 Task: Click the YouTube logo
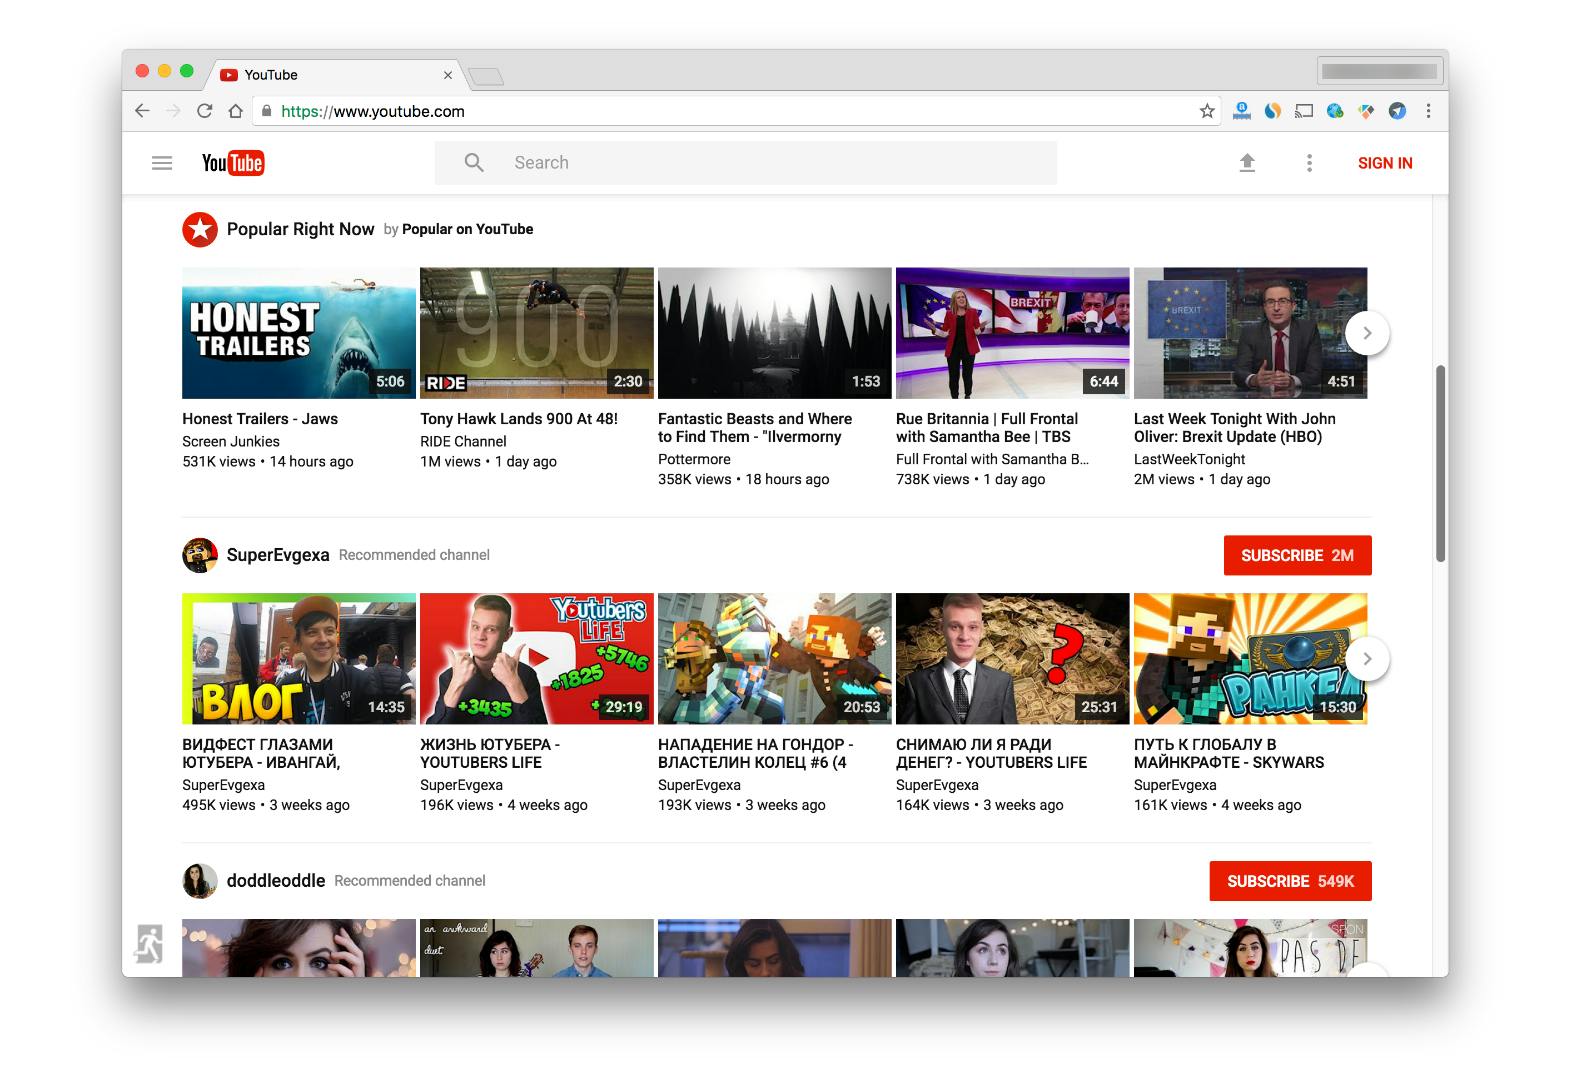point(233,163)
